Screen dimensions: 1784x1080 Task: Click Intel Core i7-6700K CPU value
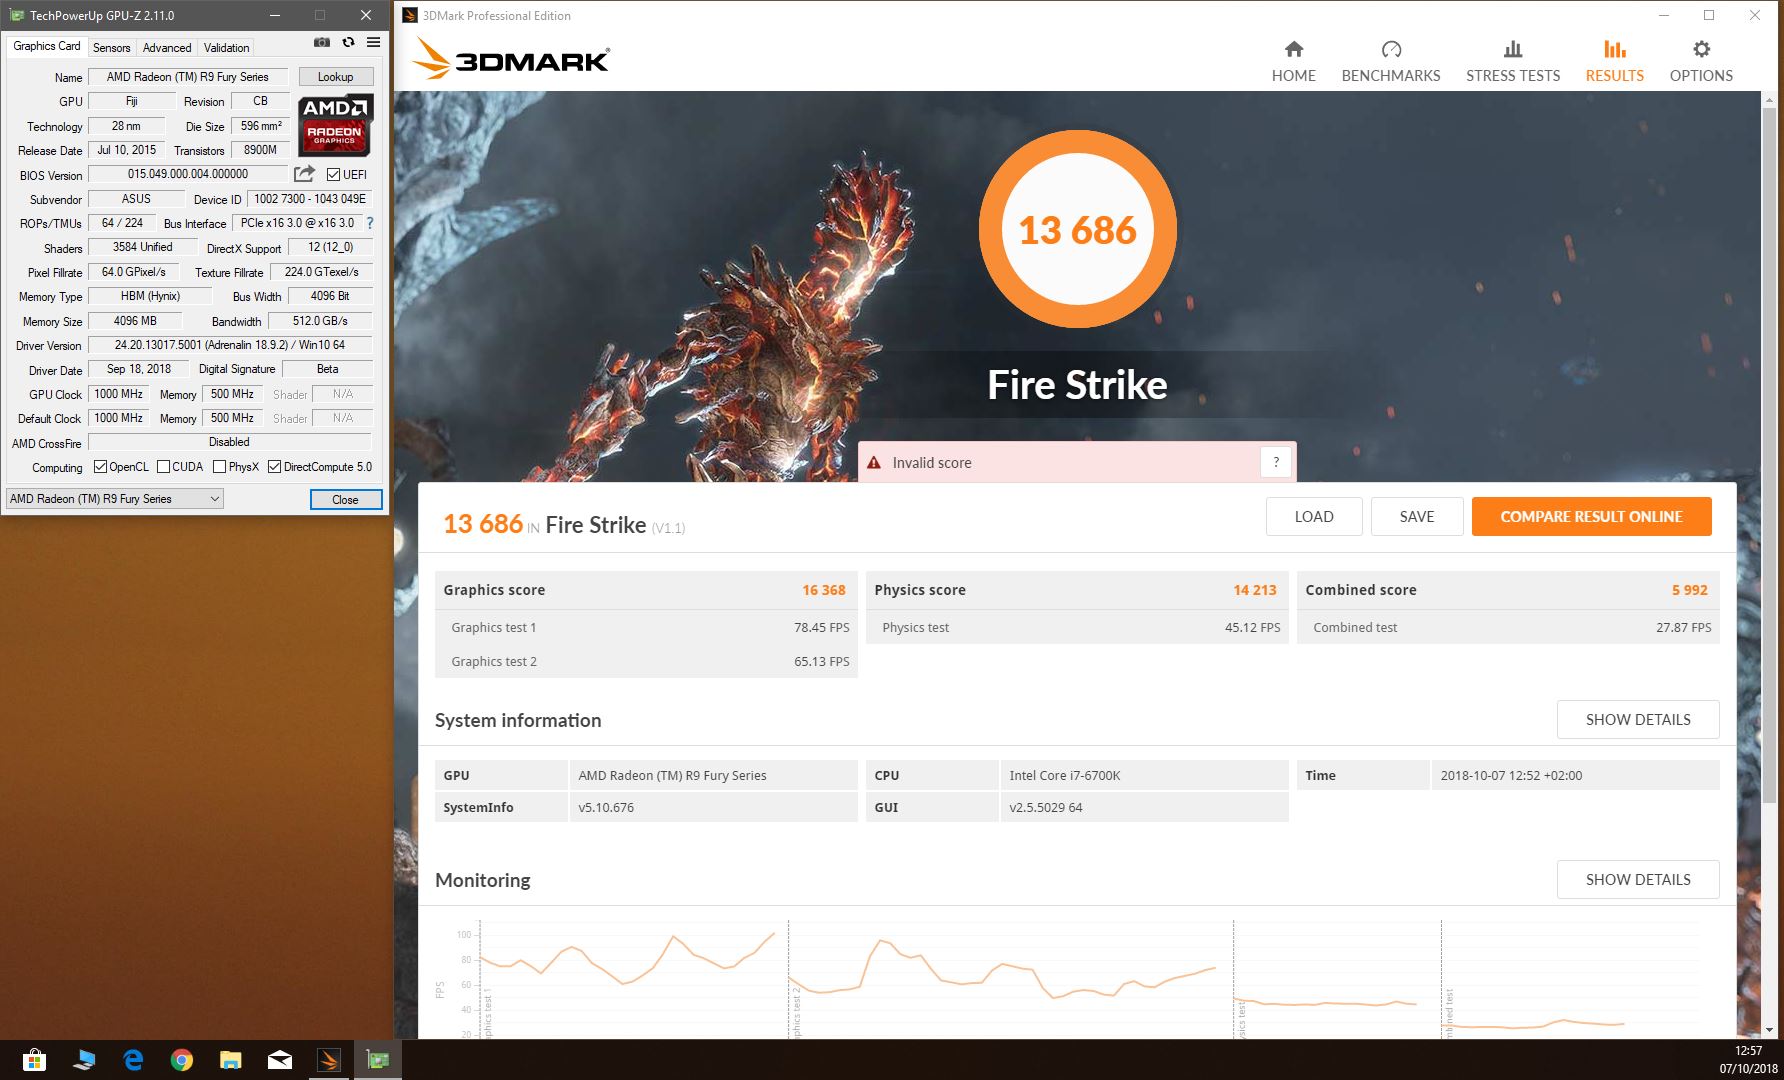click(1064, 775)
